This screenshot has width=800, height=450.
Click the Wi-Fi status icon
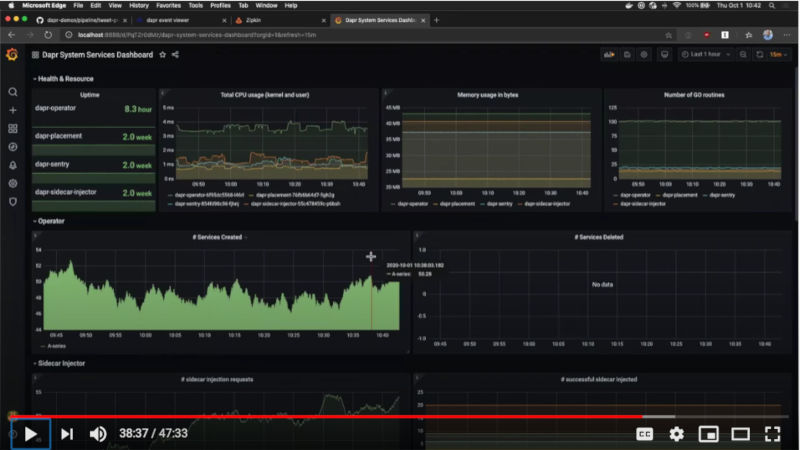[x=677, y=6]
